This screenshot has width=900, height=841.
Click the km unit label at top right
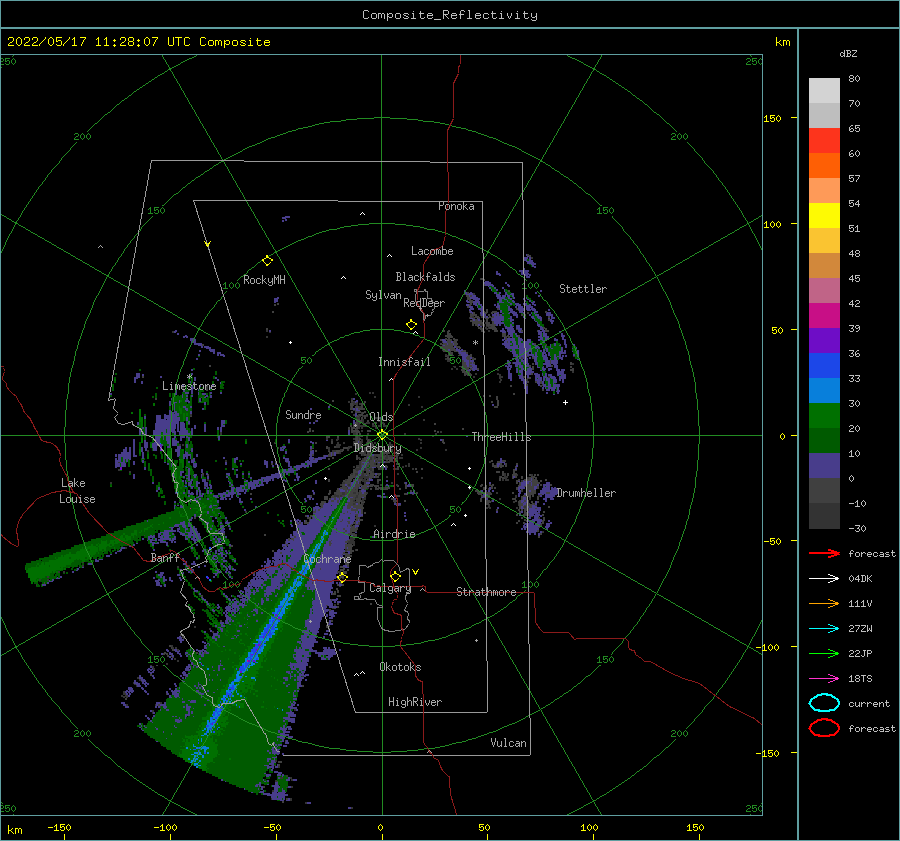(782, 42)
